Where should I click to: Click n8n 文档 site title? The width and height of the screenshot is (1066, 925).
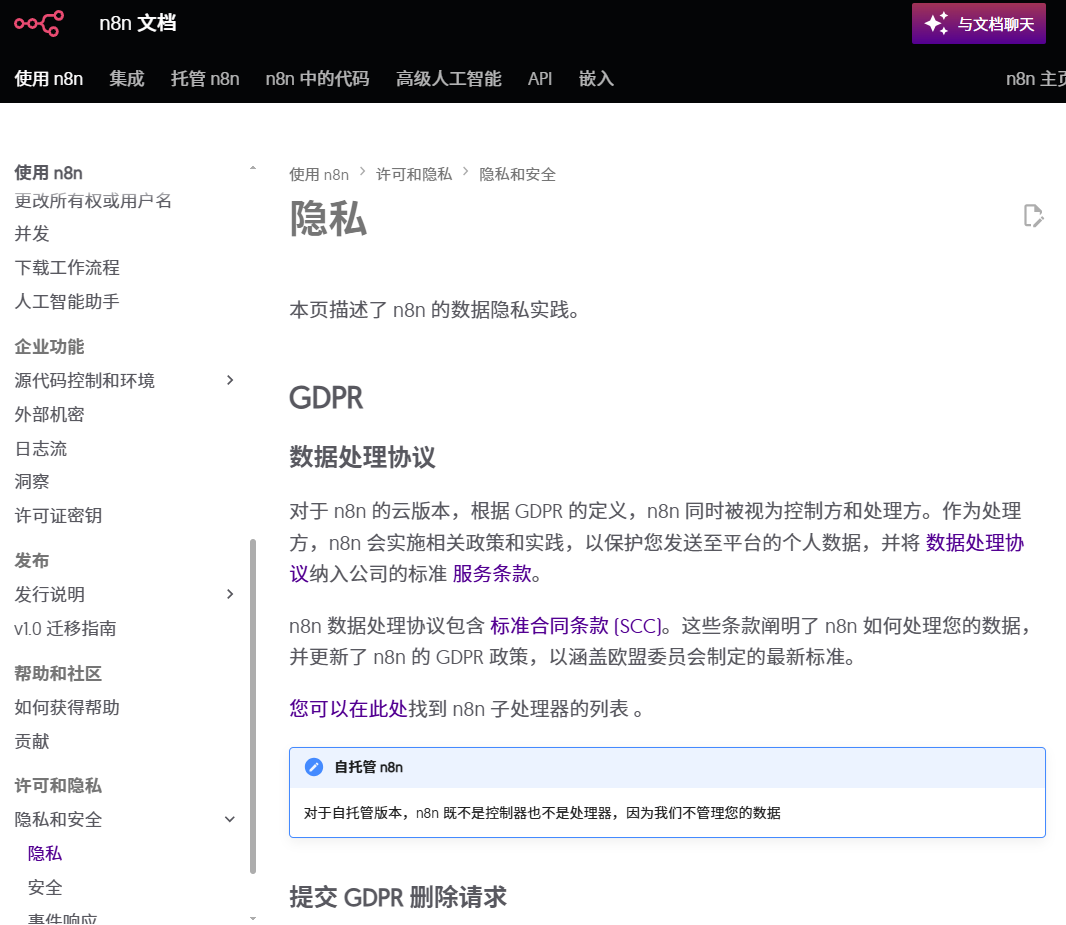click(138, 23)
